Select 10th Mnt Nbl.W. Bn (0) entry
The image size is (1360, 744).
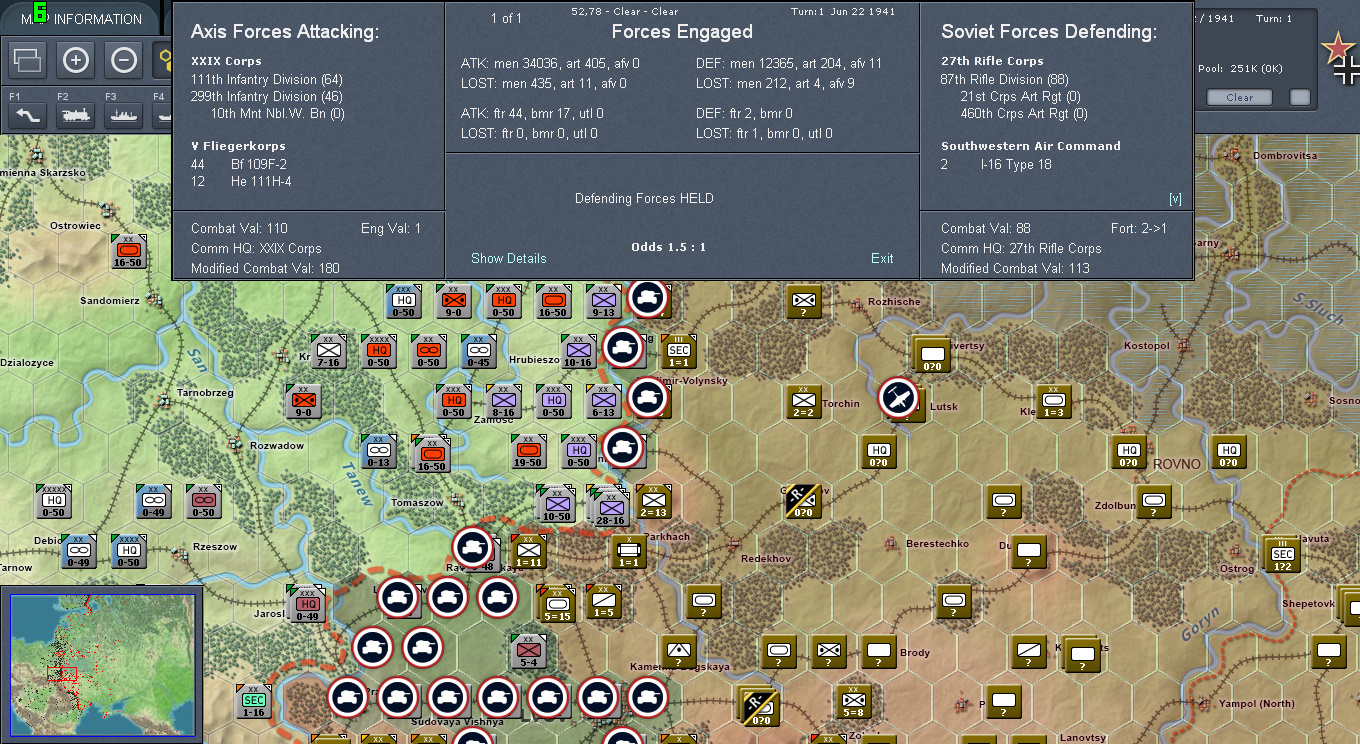pyautogui.click(x=277, y=114)
